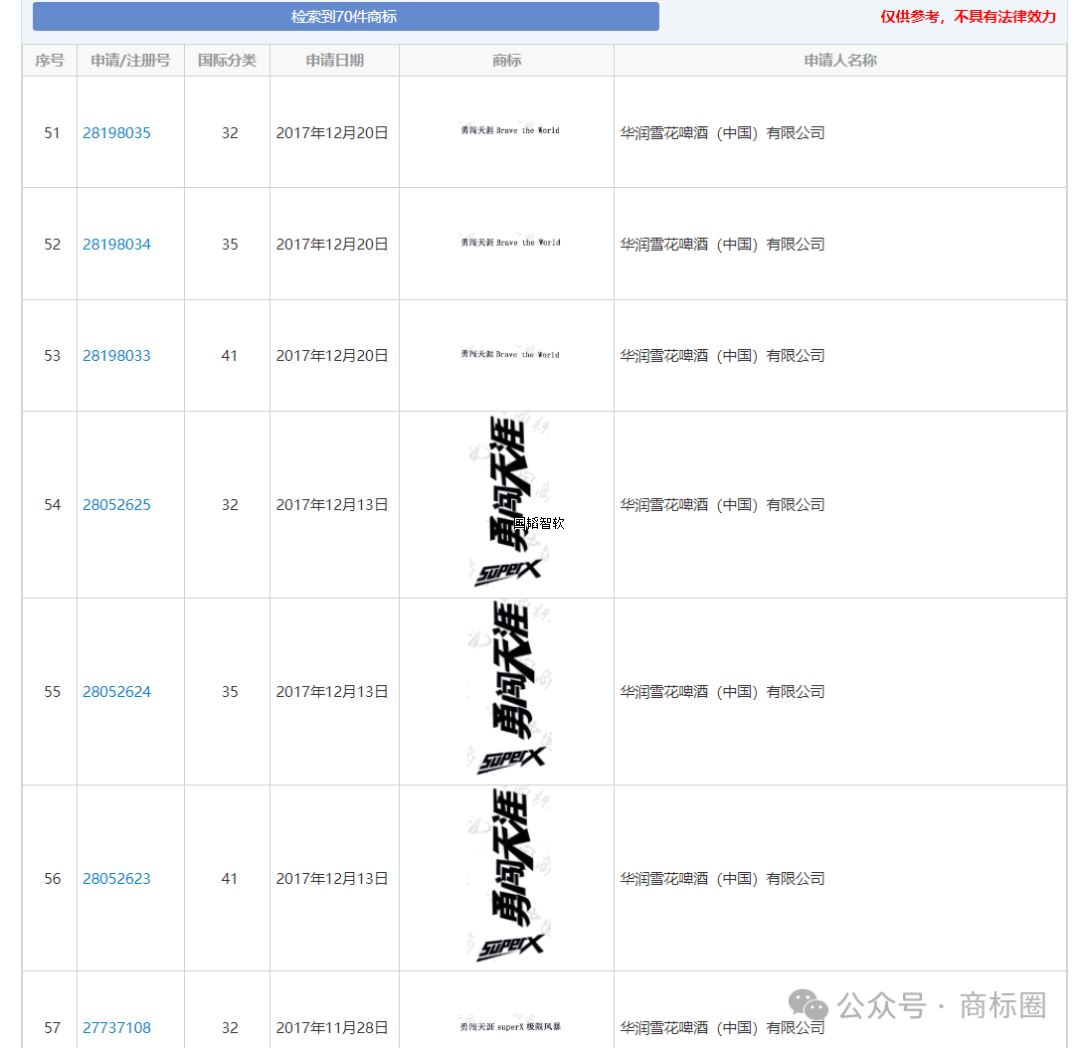
Task: Click the 申请日期 column header
Action: (335, 61)
